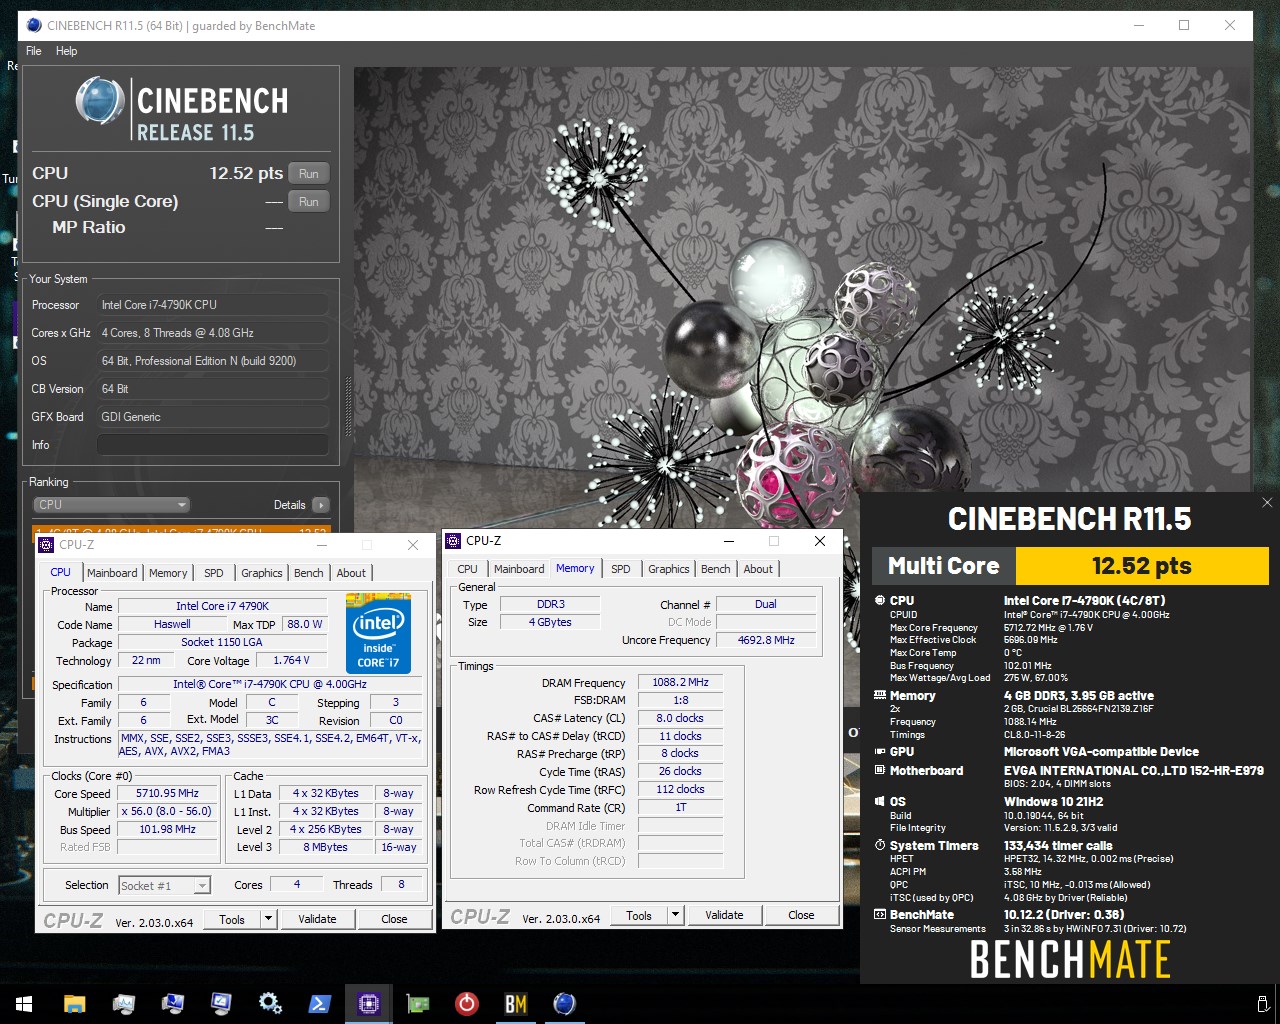Image resolution: width=1280 pixels, height=1024 pixels.
Task: Click the highlighted top ranking entry bar
Action: (x=181, y=530)
